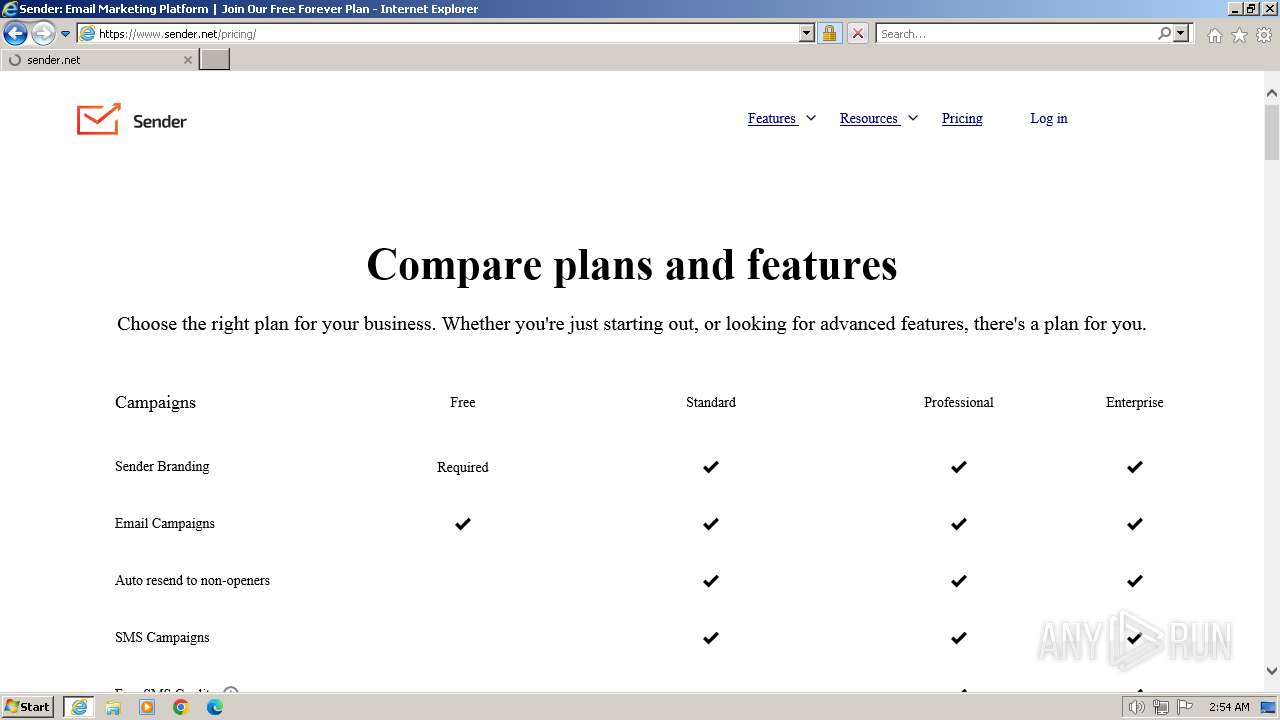Image resolution: width=1280 pixels, height=720 pixels.
Task: Stop page loading with the X button
Action: coord(857,34)
